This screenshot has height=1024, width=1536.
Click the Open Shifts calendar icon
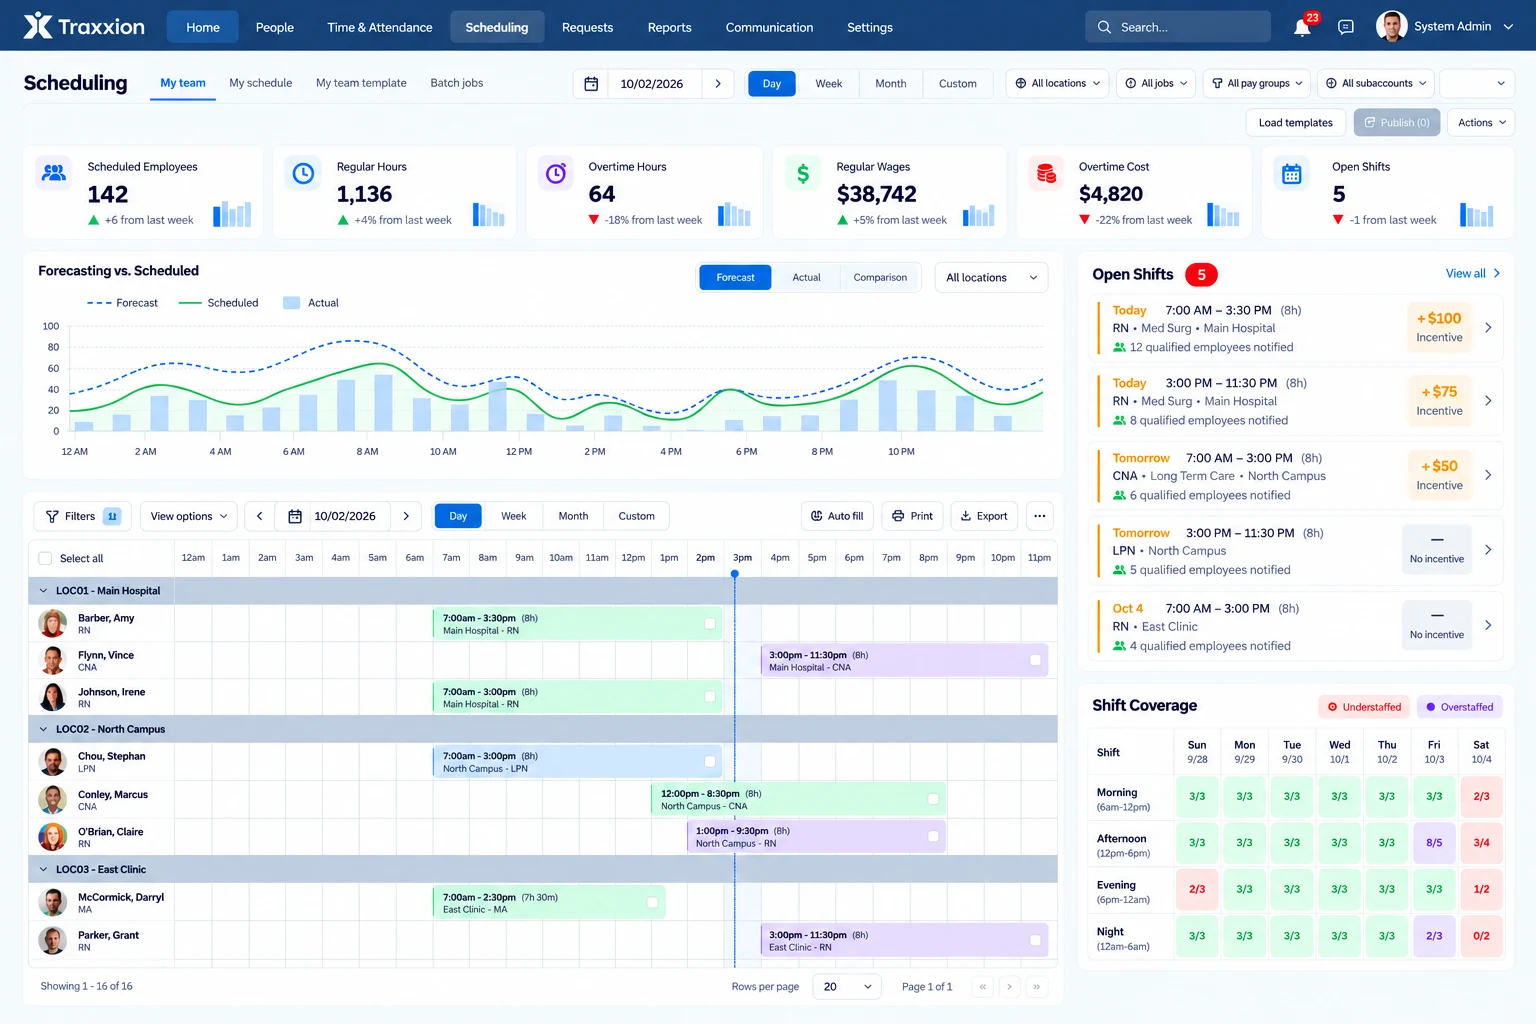(1292, 173)
